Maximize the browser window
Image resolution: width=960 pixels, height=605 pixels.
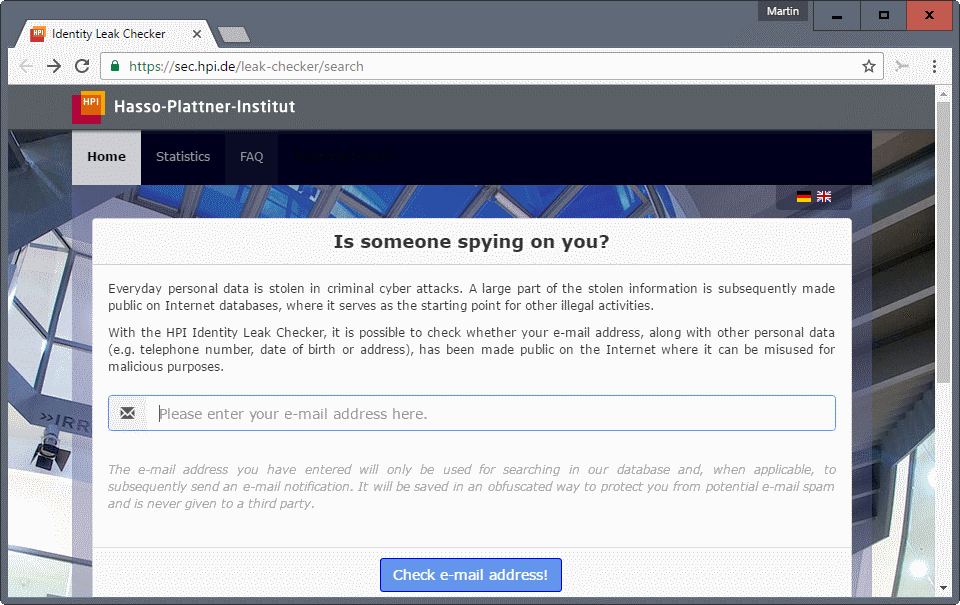(883, 15)
